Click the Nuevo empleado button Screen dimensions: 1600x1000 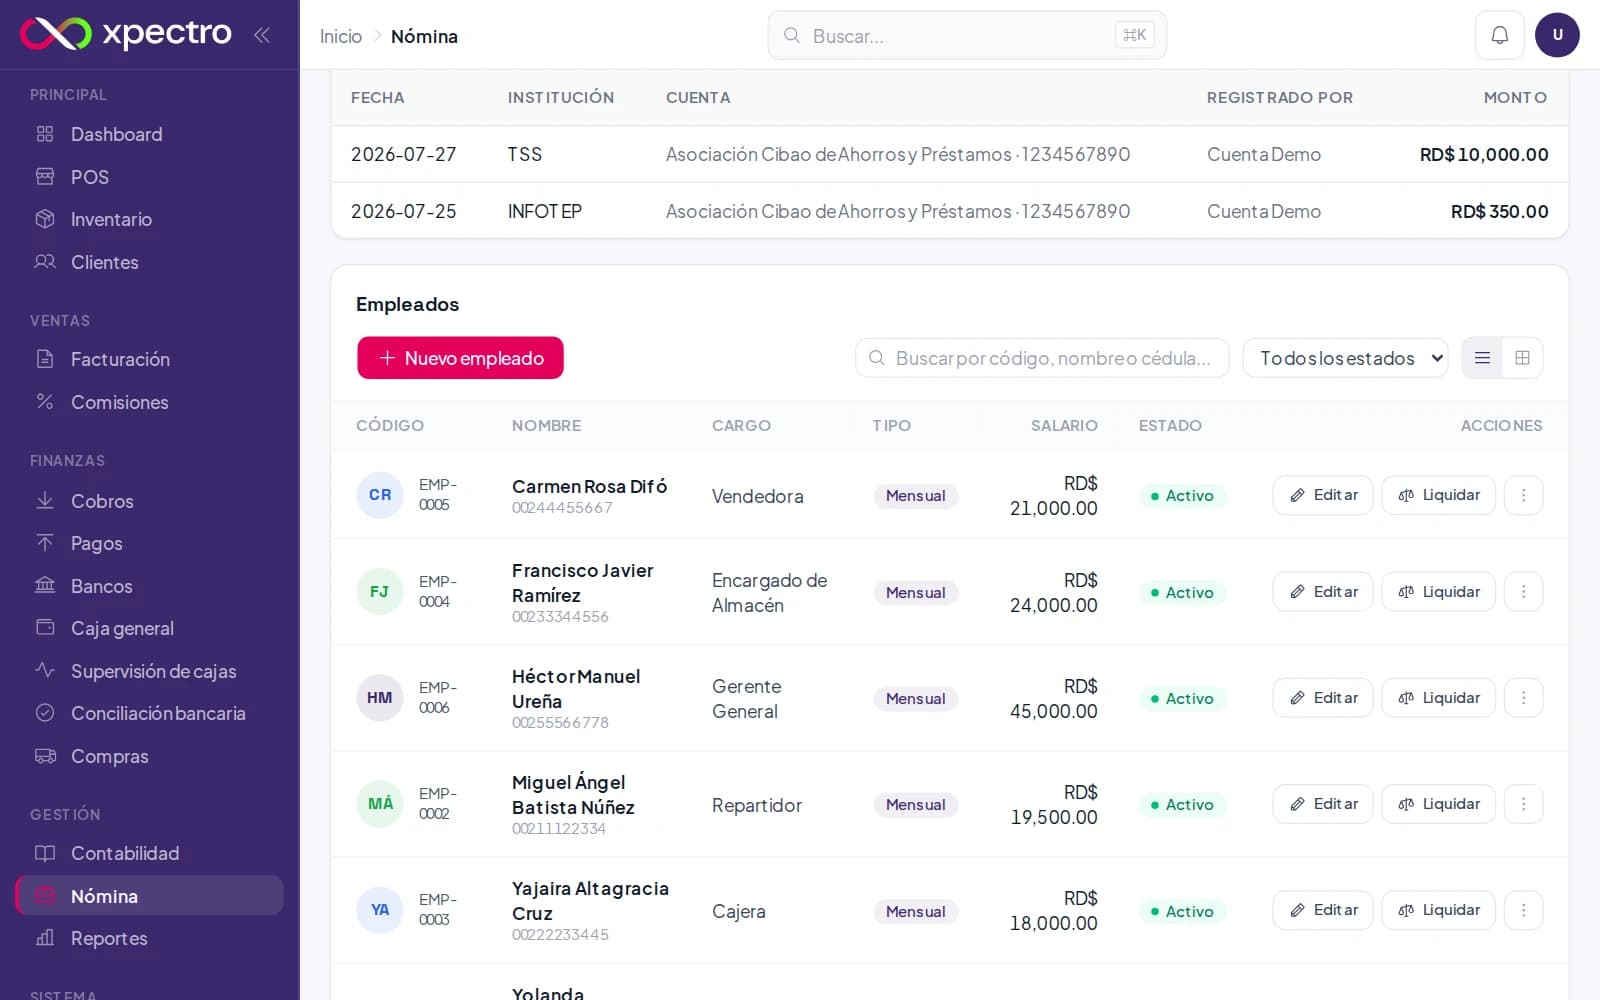coord(460,358)
